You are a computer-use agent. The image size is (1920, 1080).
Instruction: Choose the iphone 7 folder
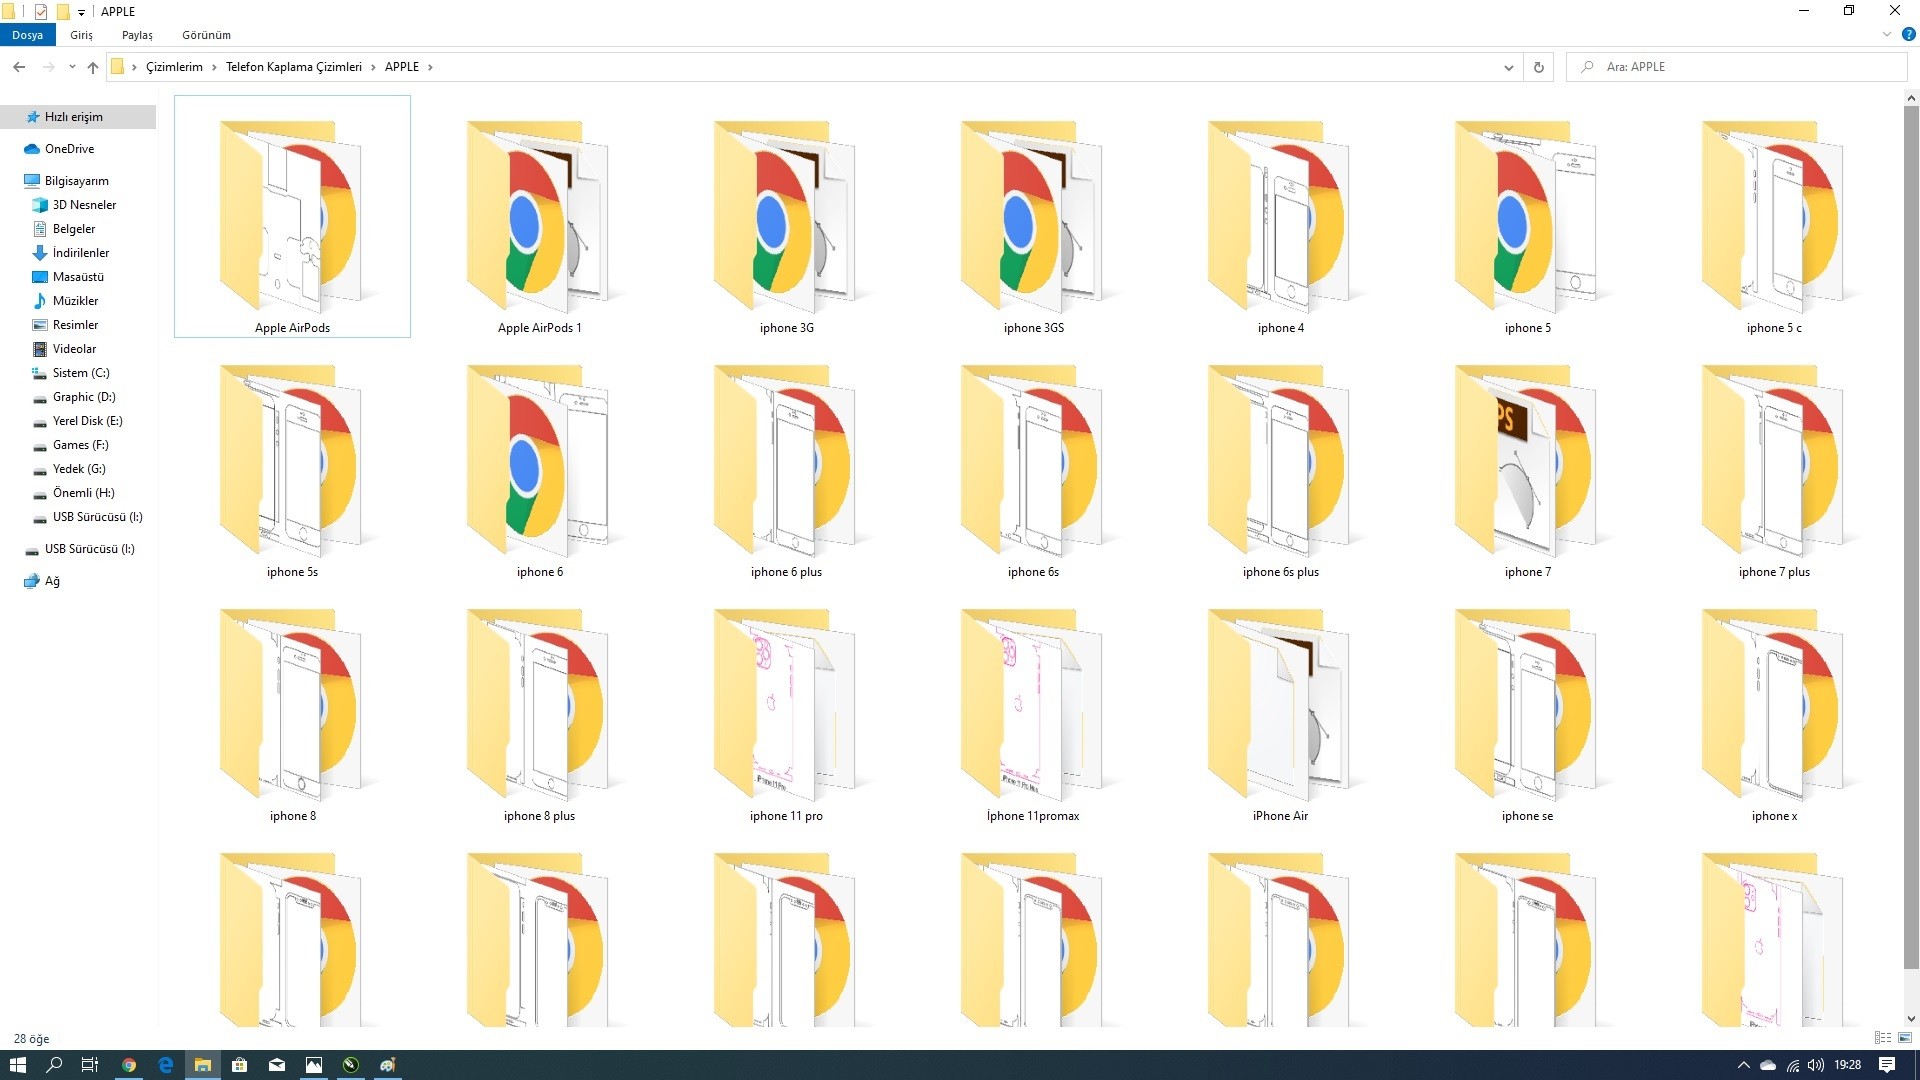[1527, 461]
